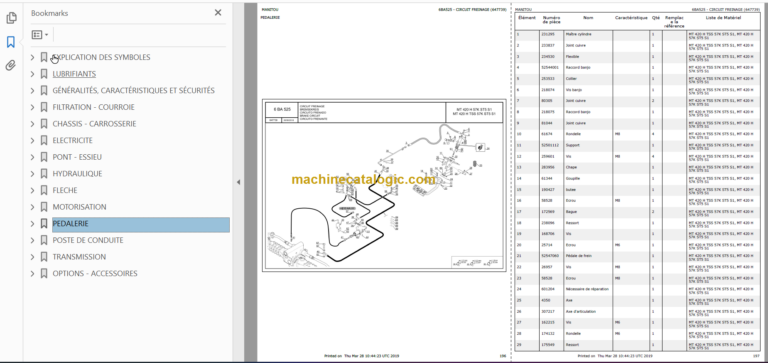Image resolution: width=768 pixels, height=363 pixels.
Task: Expand the OPTIONS - ACCESSOIRES chevron
Action: [32, 274]
